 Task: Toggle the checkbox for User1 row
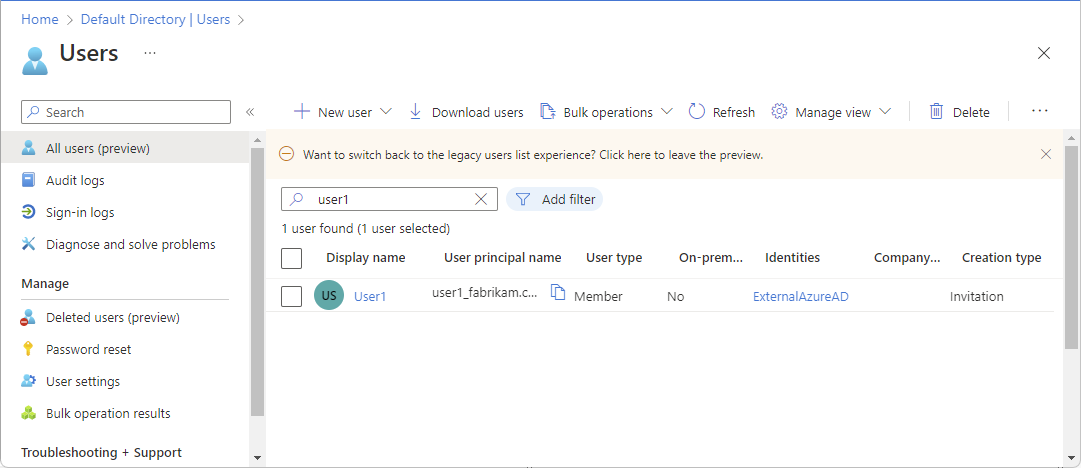click(x=292, y=296)
